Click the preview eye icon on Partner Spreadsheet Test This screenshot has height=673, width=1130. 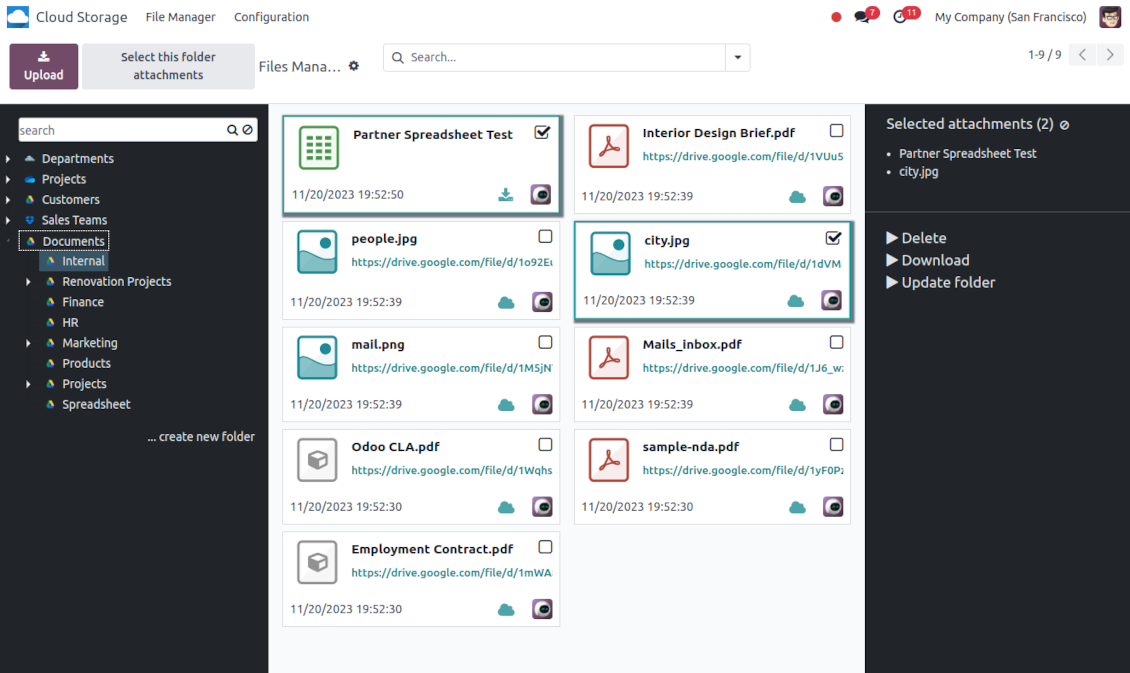pyautogui.click(x=541, y=195)
